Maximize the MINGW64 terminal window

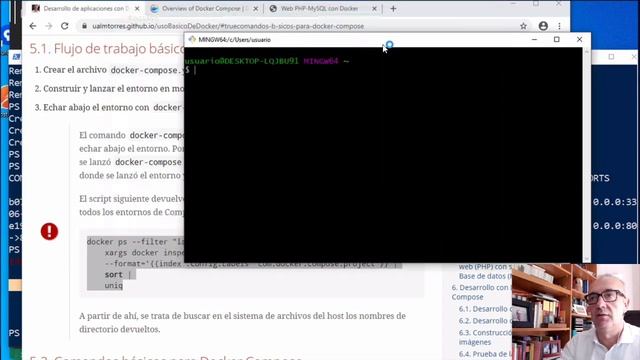(x=557, y=40)
